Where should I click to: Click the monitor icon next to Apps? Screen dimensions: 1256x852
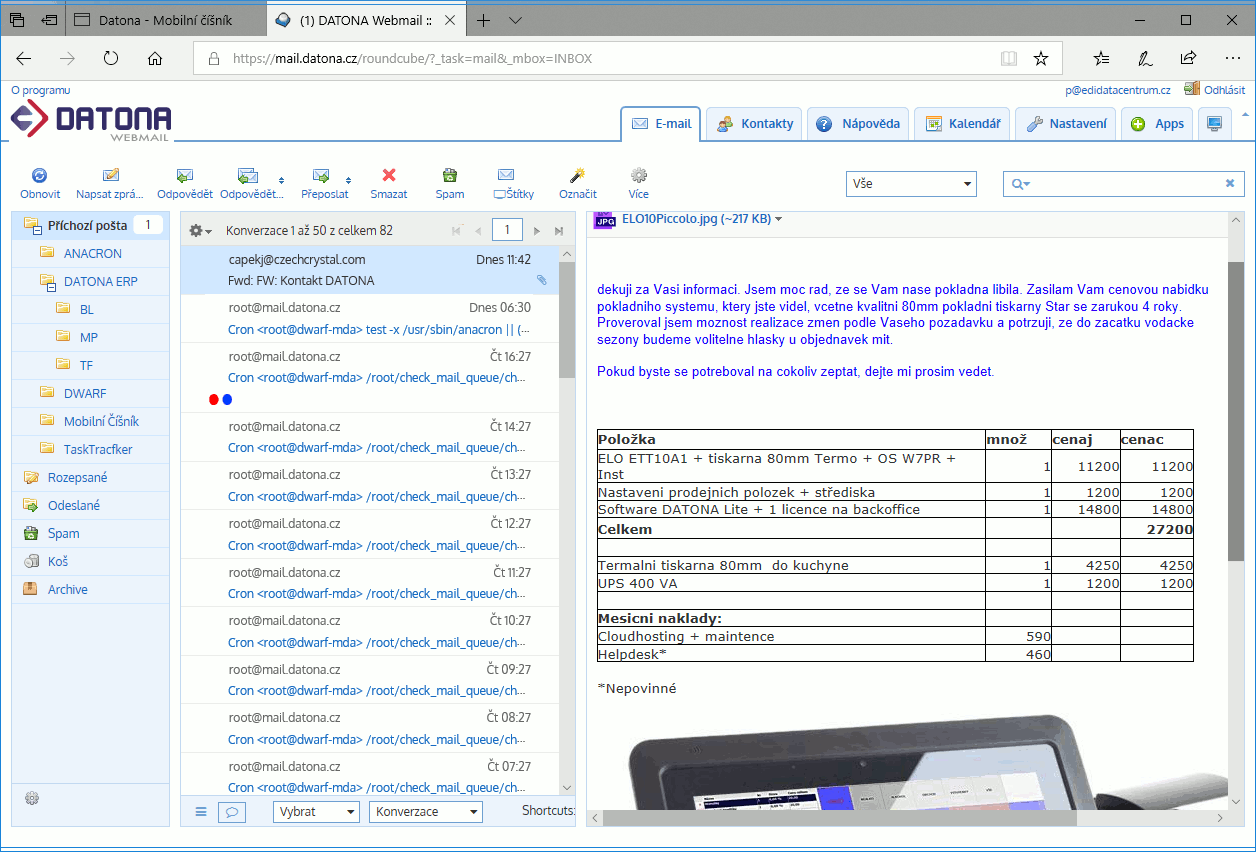[1215, 124]
